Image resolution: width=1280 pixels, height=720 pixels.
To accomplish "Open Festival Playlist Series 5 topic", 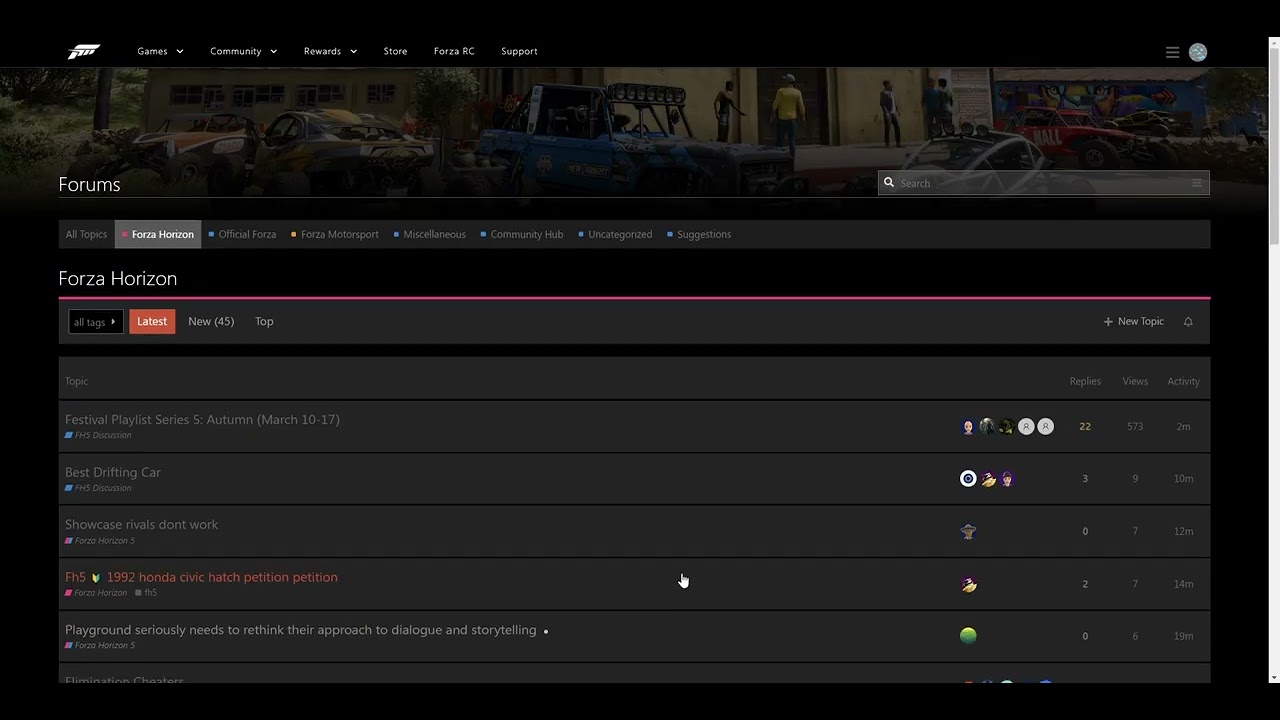I will click(202, 420).
